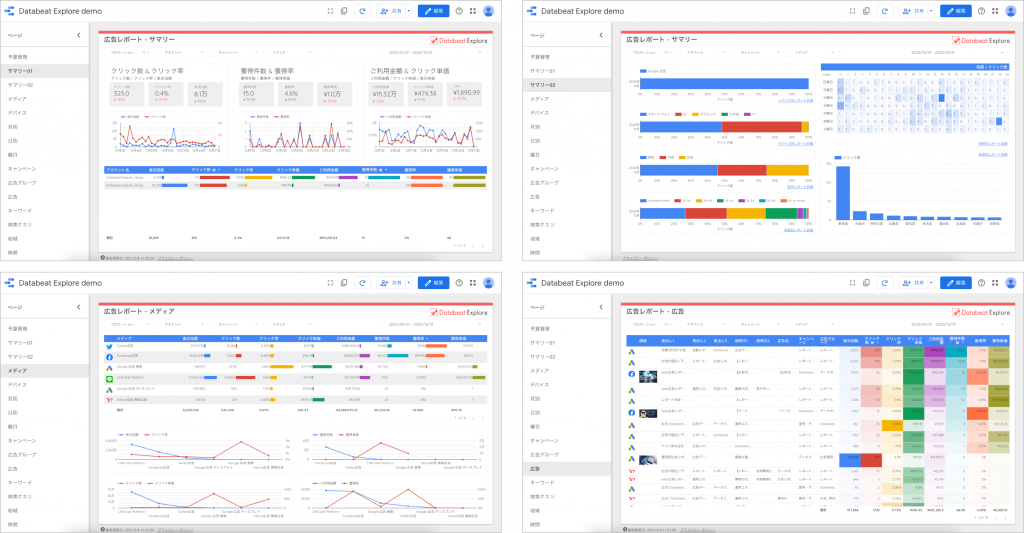This screenshot has height=533, width=1024.
Task: Open アカウント filter in the メディア report
Action: 184,324
